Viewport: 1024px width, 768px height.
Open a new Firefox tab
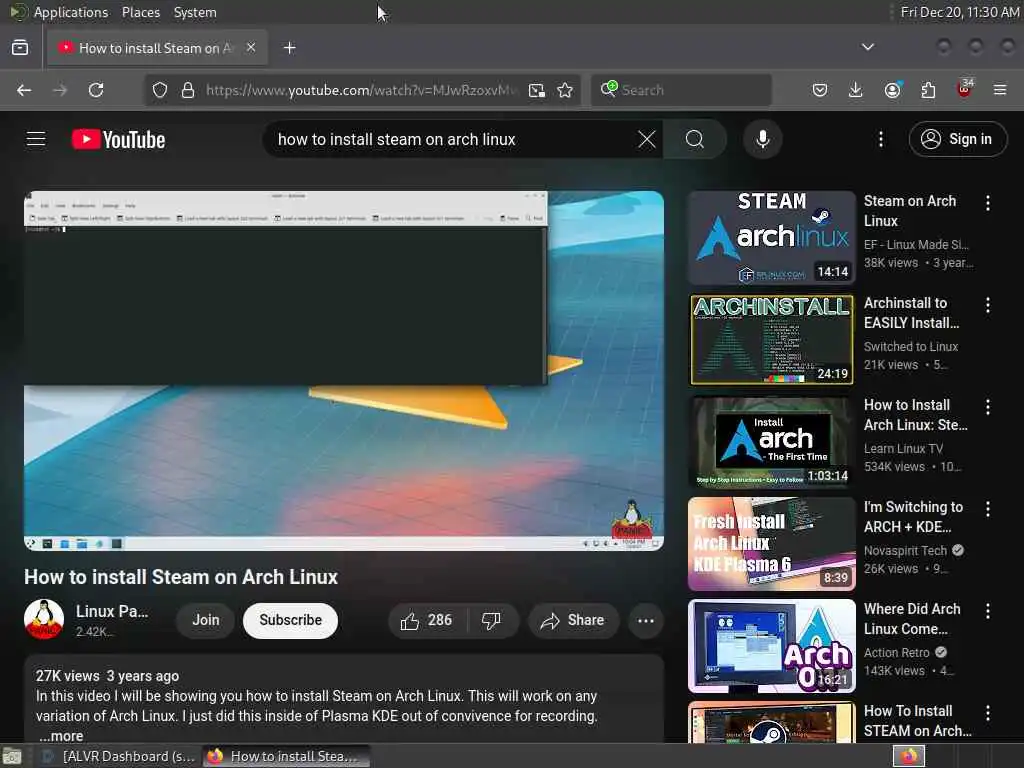click(x=290, y=48)
